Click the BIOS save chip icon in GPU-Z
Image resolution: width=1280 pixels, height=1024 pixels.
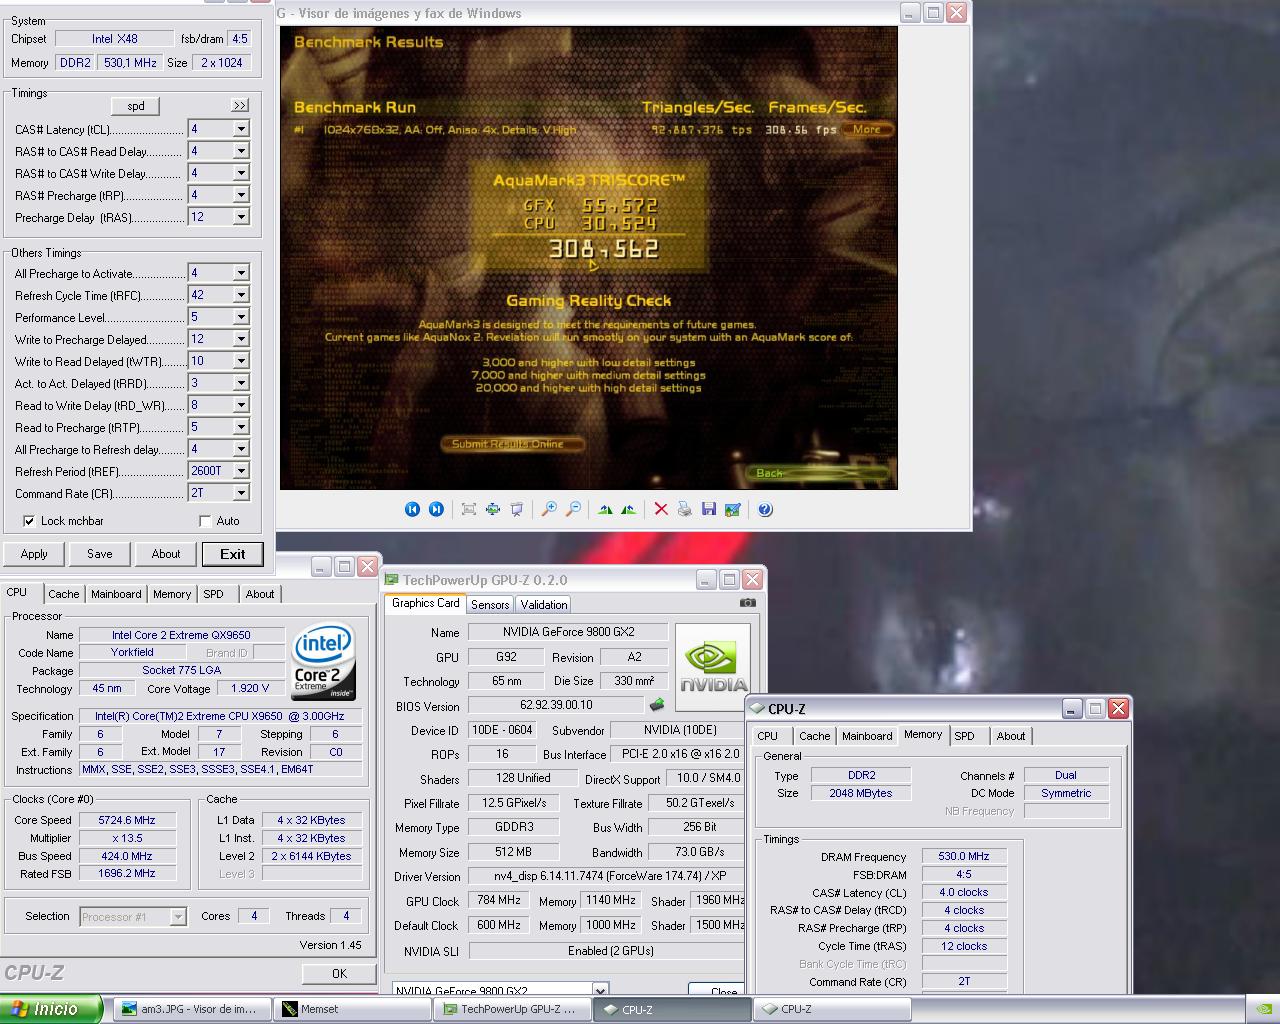click(657, 705)
